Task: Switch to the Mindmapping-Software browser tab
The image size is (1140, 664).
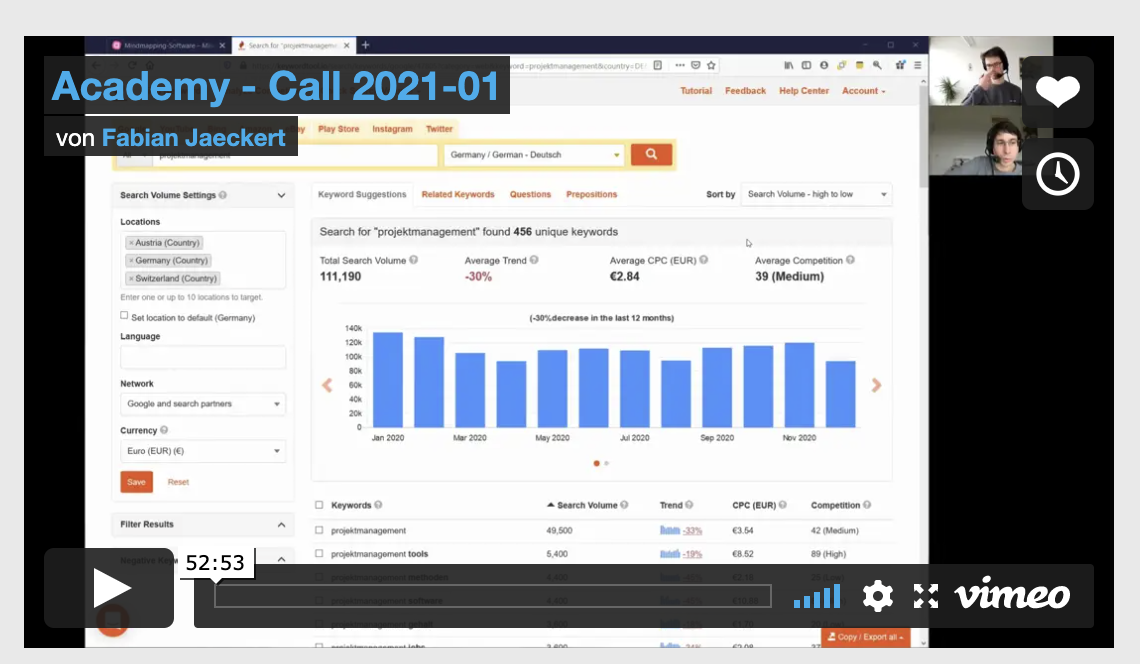Action: 169,45
